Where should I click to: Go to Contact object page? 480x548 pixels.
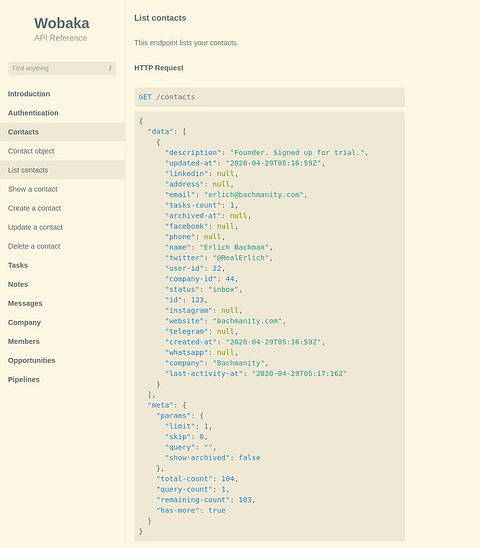point(31,151)
